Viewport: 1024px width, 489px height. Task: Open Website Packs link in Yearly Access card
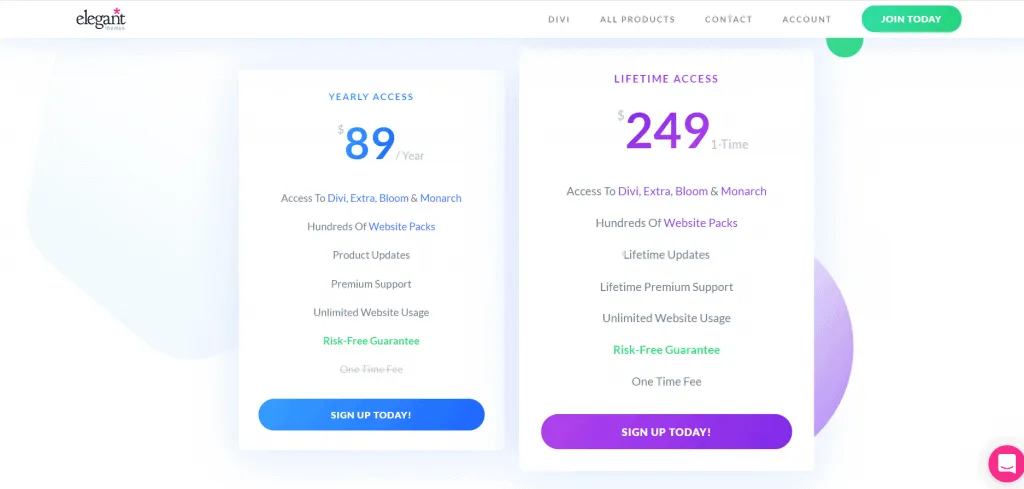(402, 227)
